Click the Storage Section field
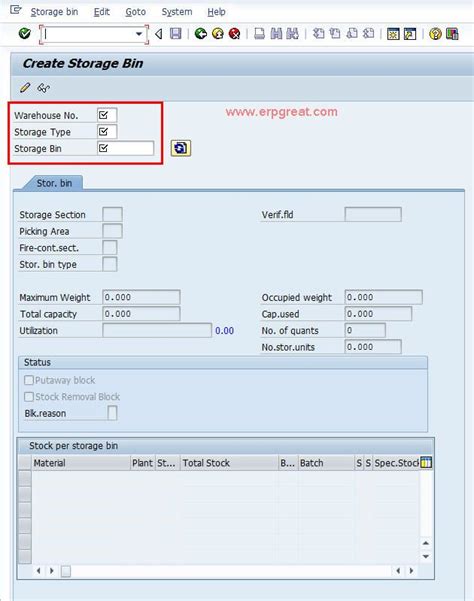The width and height of the screenshot is (474, 601). 112,214
